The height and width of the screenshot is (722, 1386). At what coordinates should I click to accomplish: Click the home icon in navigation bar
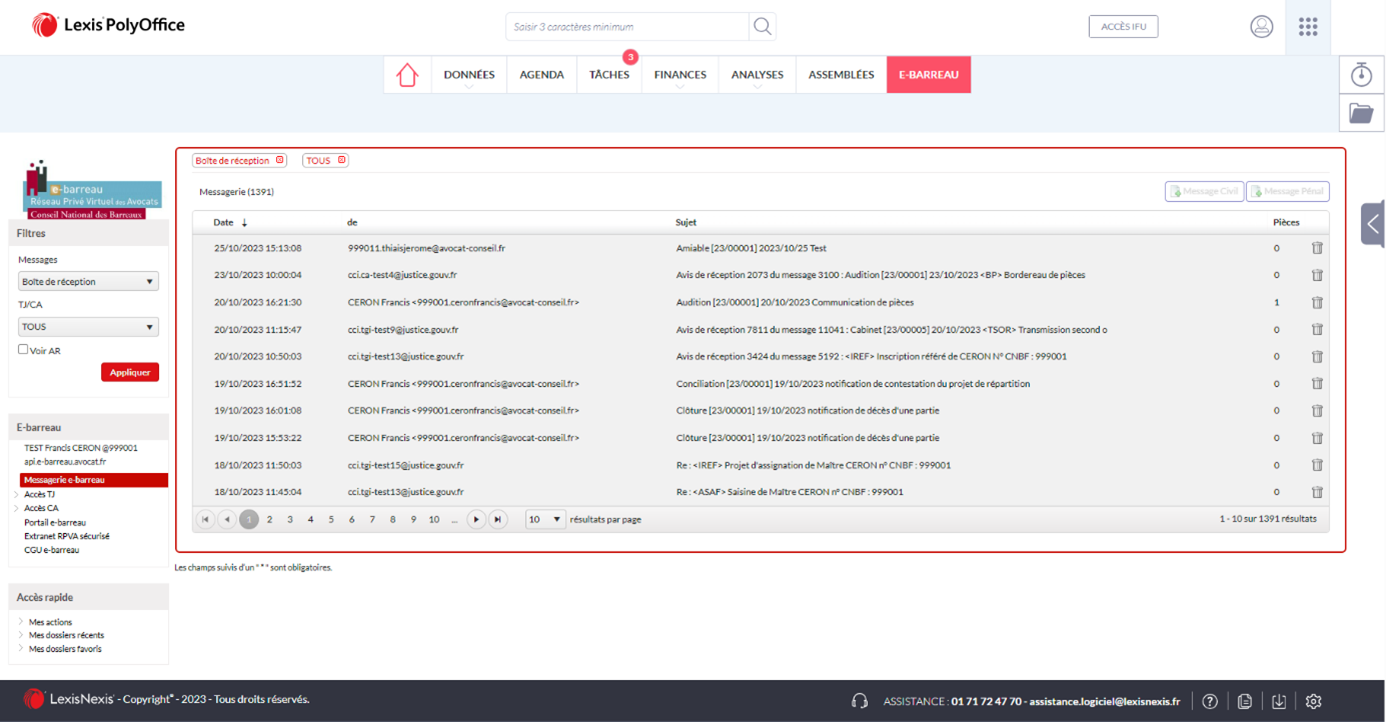pos(407,75)
